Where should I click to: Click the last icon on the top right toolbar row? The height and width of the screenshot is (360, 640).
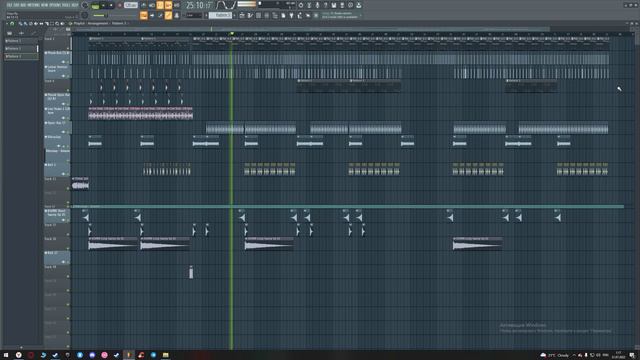point(359,5)
